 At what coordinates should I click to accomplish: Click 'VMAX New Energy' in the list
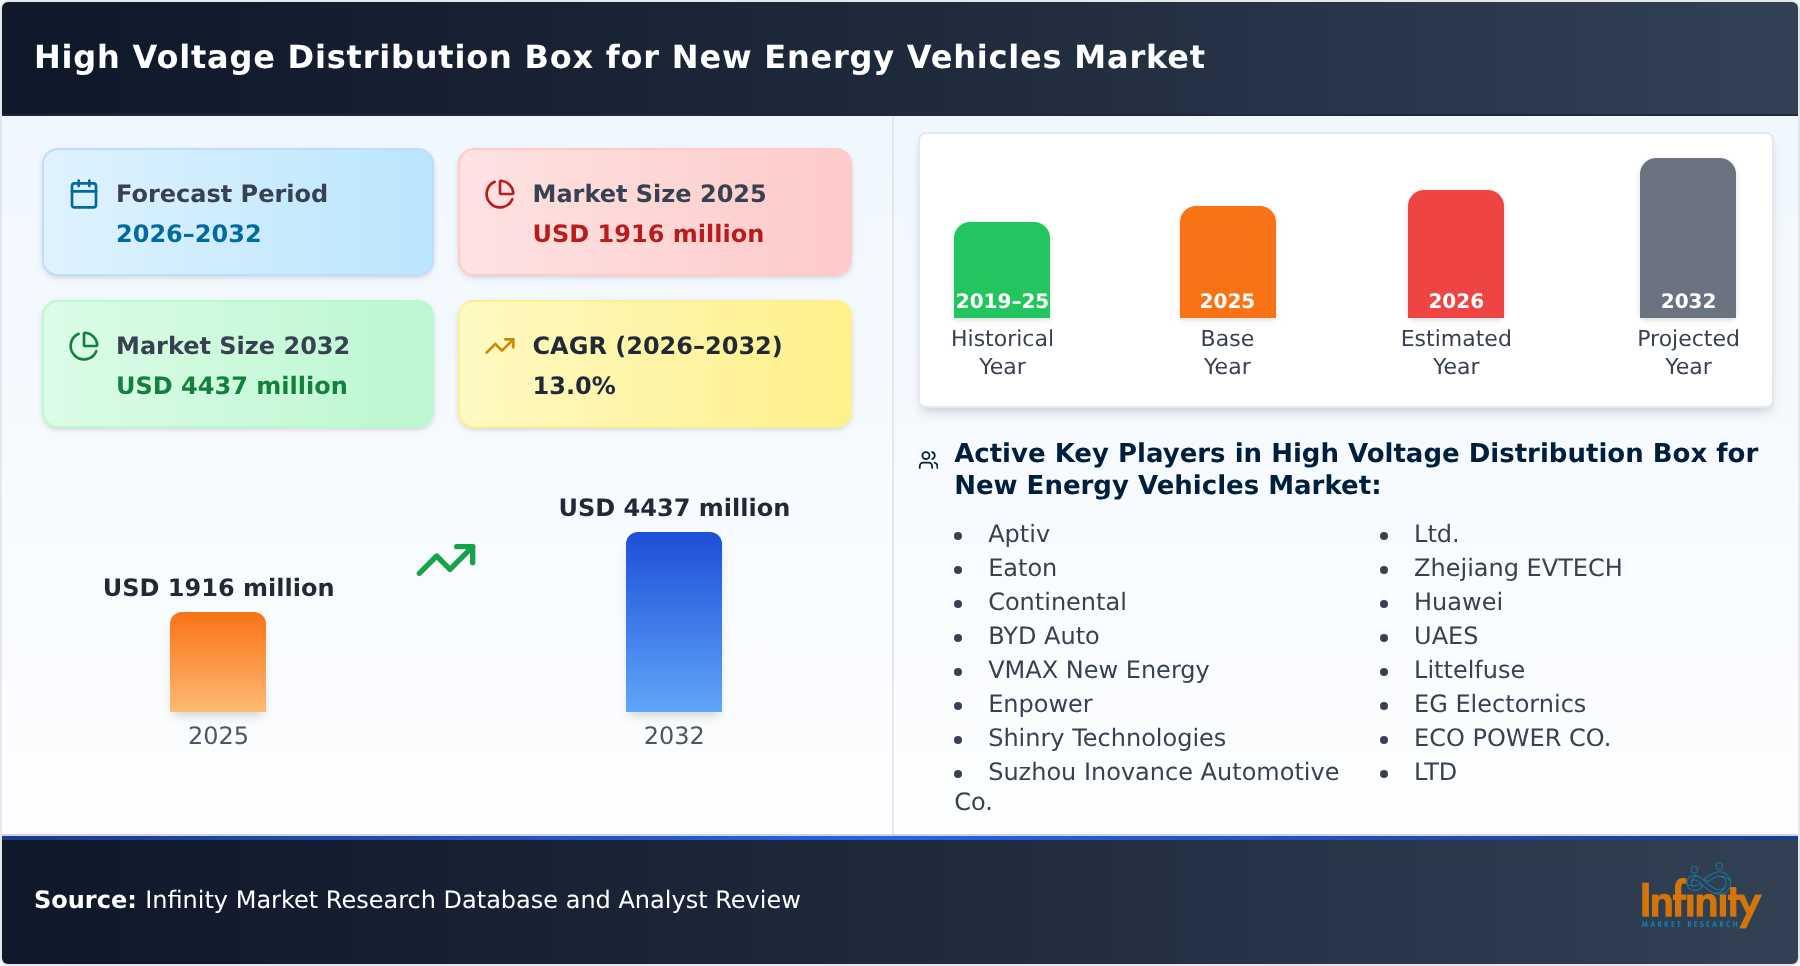pos(1098,670)
